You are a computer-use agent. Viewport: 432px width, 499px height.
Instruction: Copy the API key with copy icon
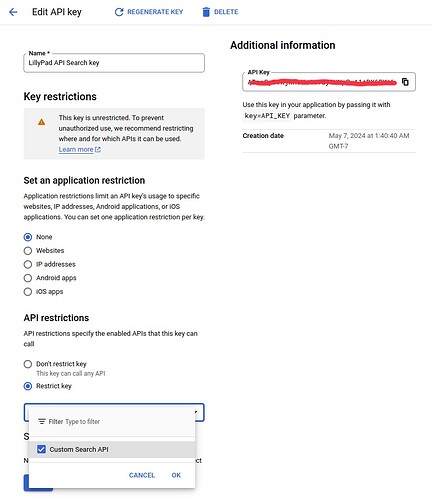tap(405, 82)
